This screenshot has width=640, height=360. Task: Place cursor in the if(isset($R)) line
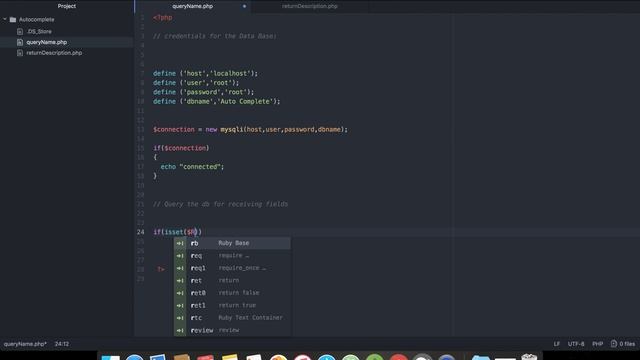click(178, 232)
